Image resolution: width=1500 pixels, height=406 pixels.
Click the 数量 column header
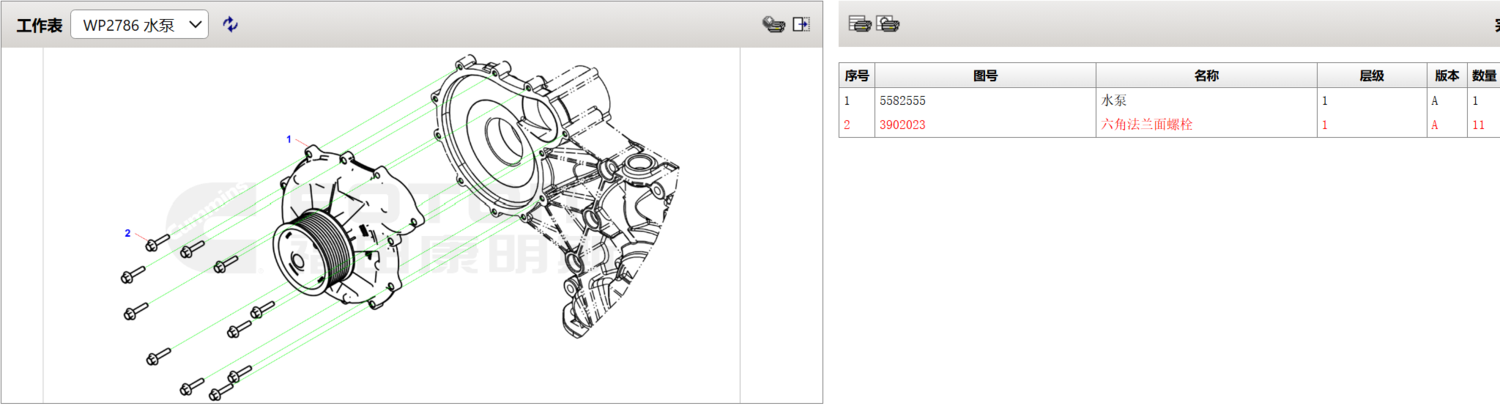[x=1484, y=76]
